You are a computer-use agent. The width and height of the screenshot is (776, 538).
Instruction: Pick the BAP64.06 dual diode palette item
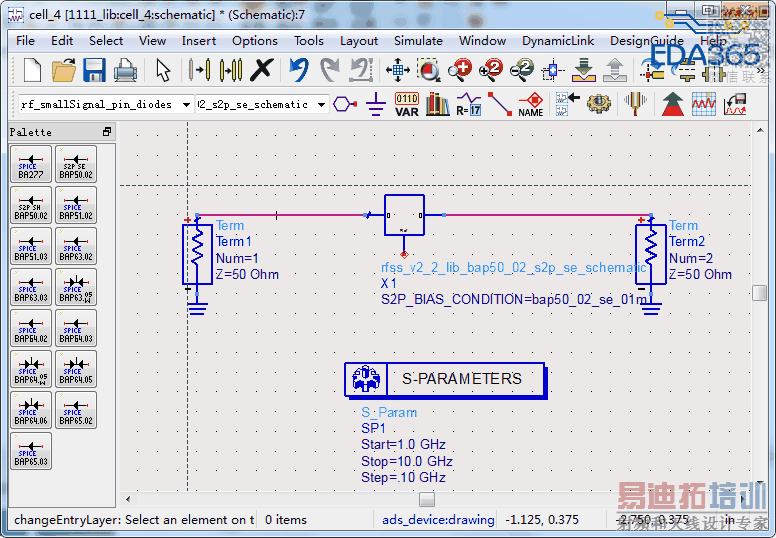pyautogui.click(x=31, y=410)
